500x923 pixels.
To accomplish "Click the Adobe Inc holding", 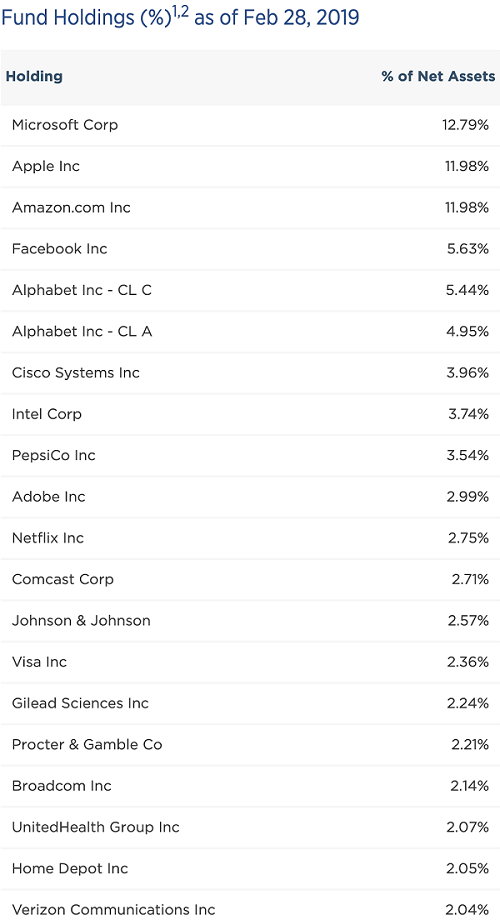I will (49, 497).
